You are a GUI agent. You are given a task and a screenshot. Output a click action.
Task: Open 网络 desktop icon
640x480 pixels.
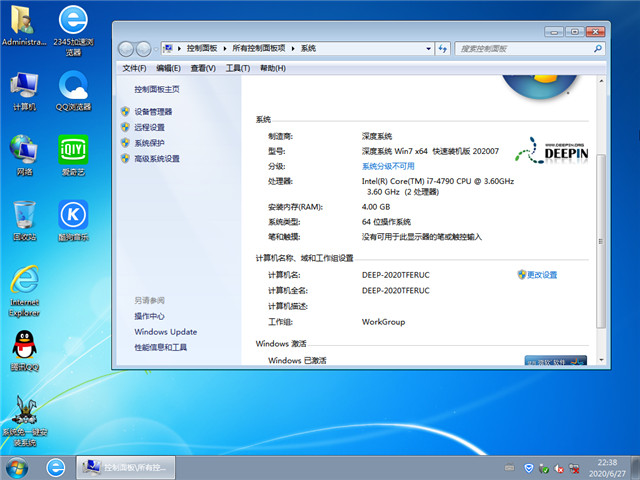coord(24,156)
